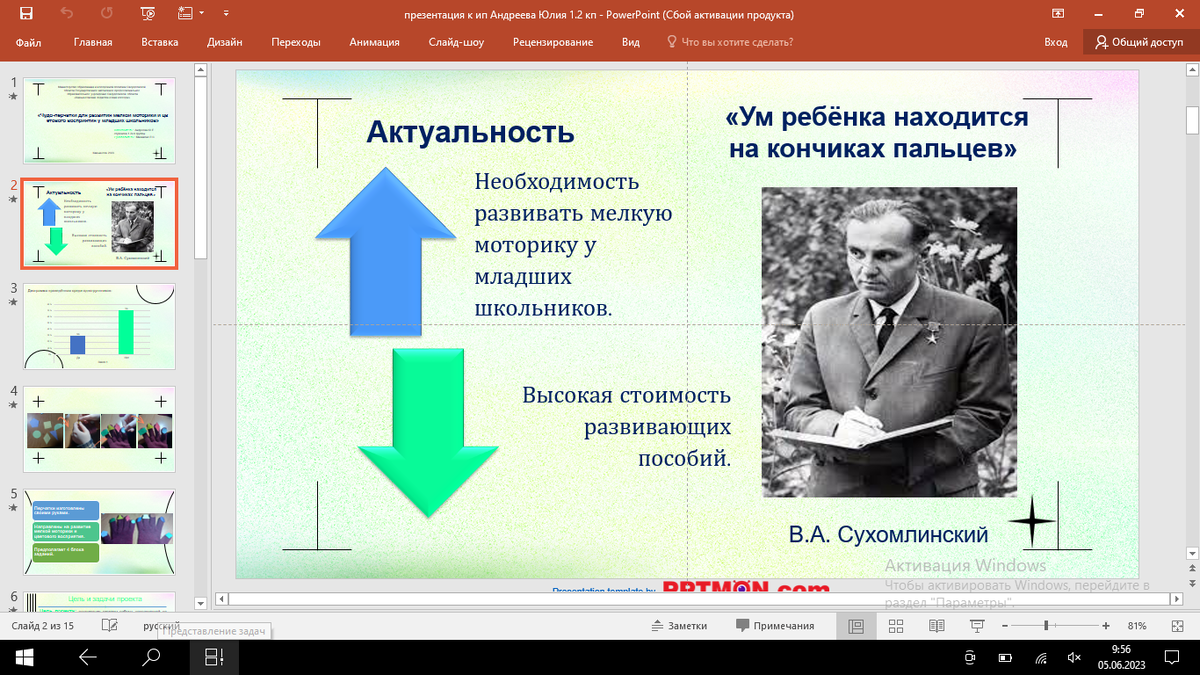Image resolution: width=1200 pixels, height=675 pixels.
Task: Select slide 4 thumbnail with photos
Action: [99, 430]
